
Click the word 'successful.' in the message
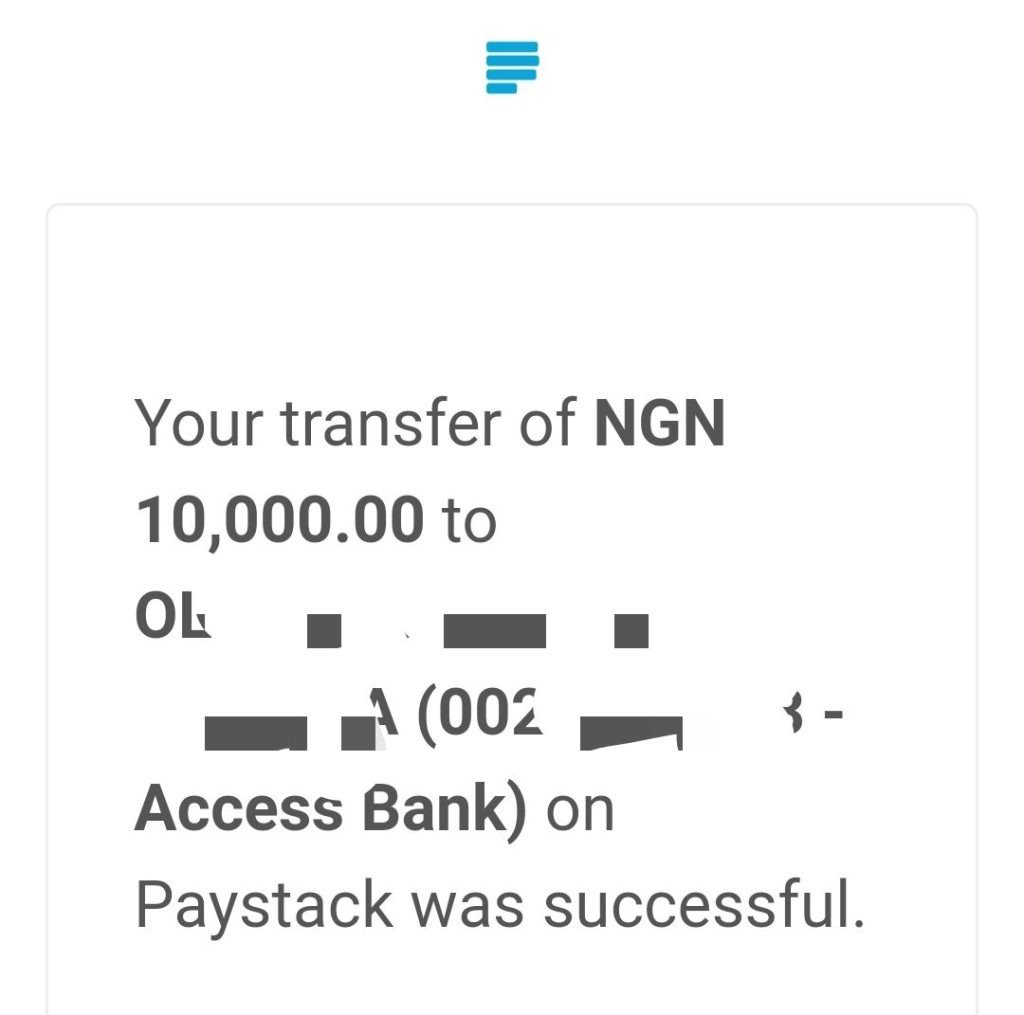point(705,903)
